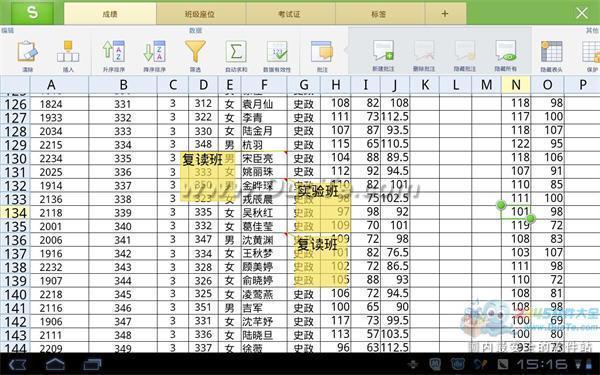Select name cell 李青

(264, 118)
